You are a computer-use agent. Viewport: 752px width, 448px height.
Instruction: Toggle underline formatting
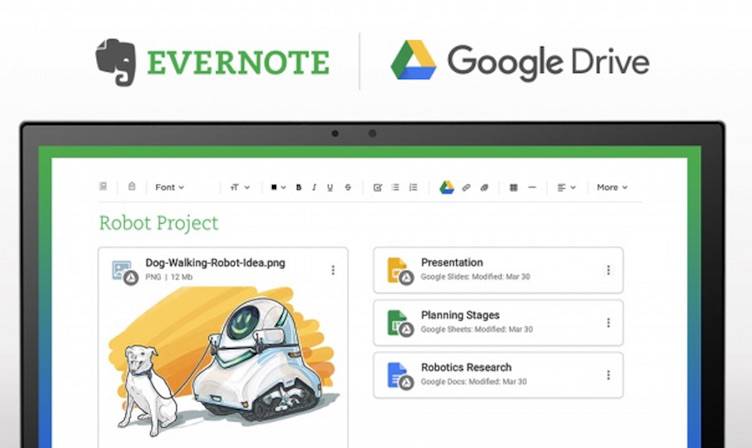point(330,188)
